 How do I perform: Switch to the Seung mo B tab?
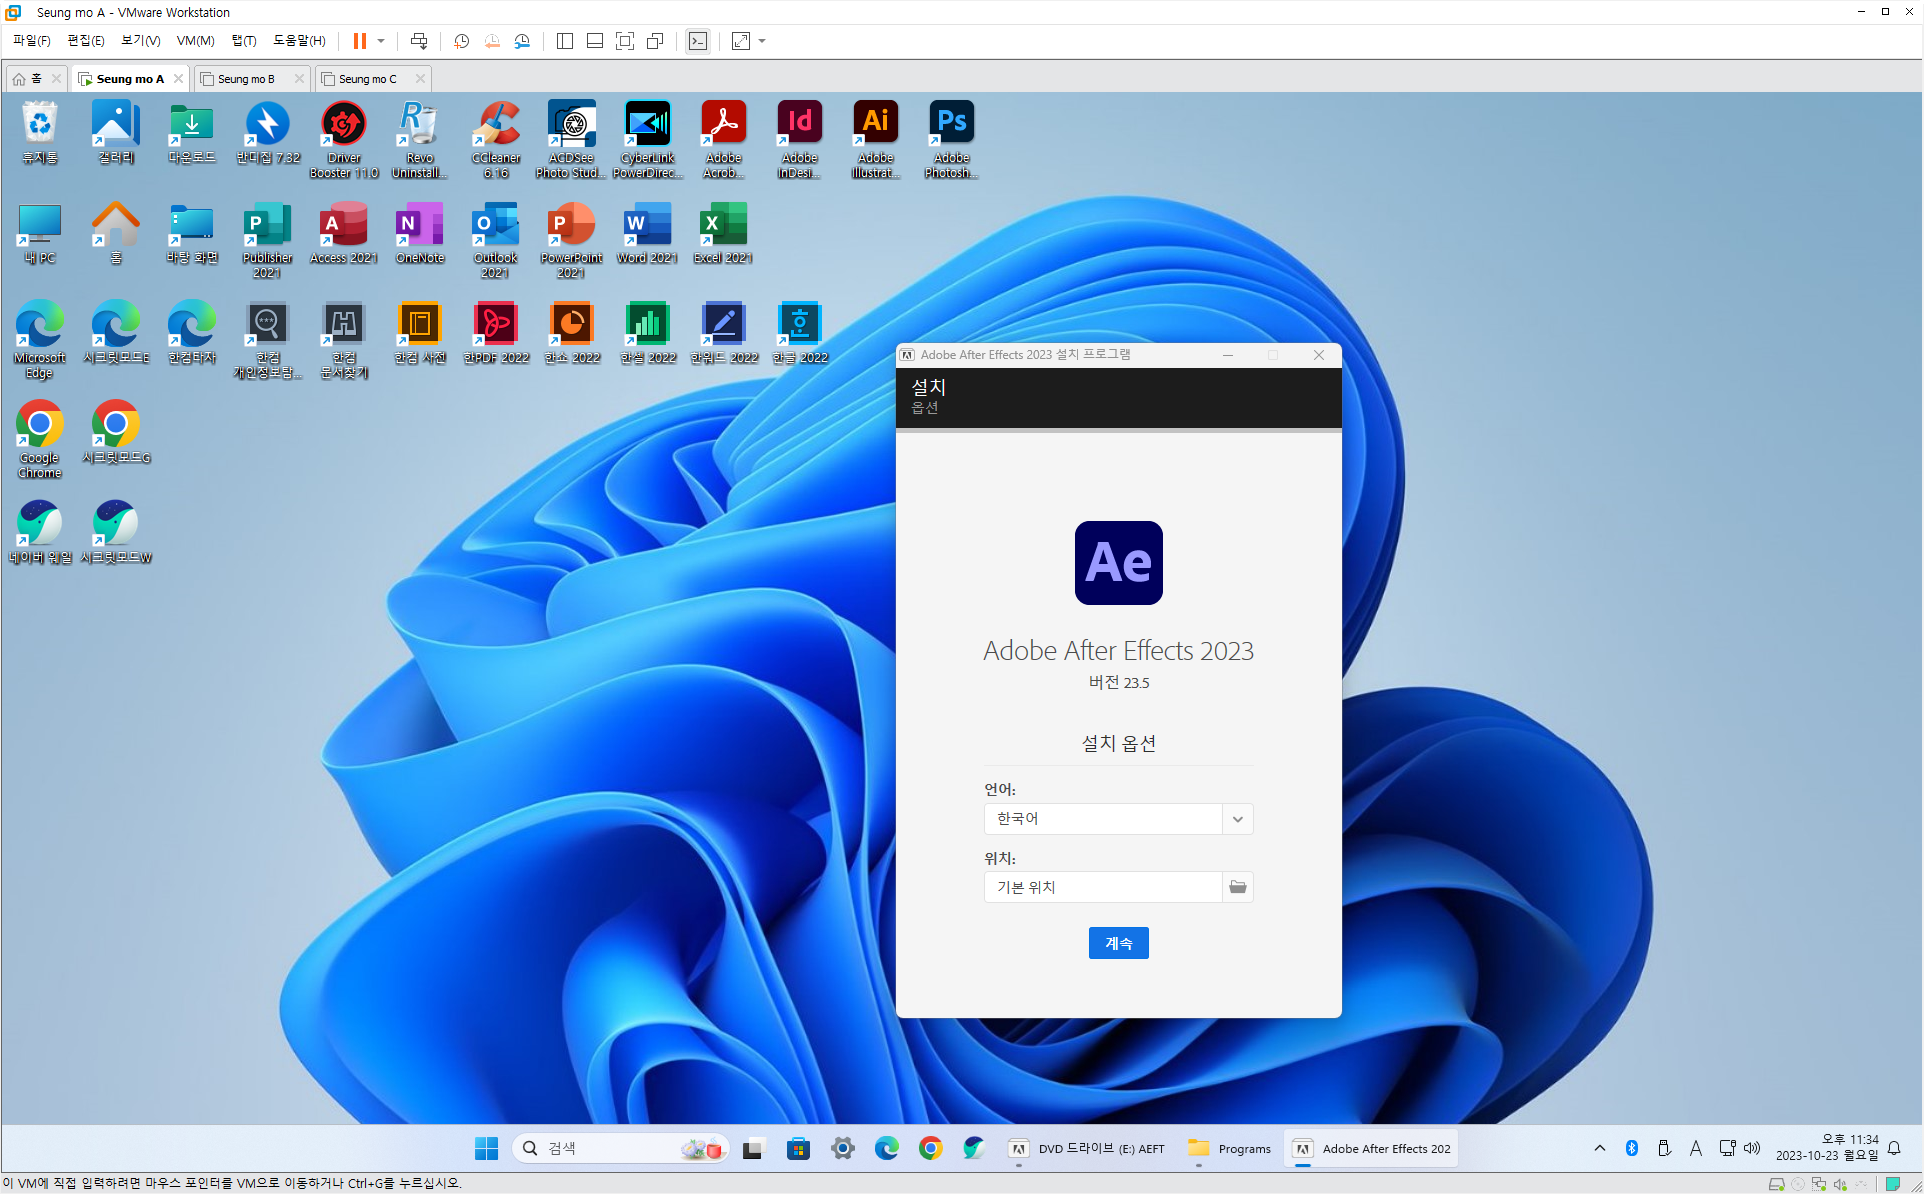(x=246, y=79)
